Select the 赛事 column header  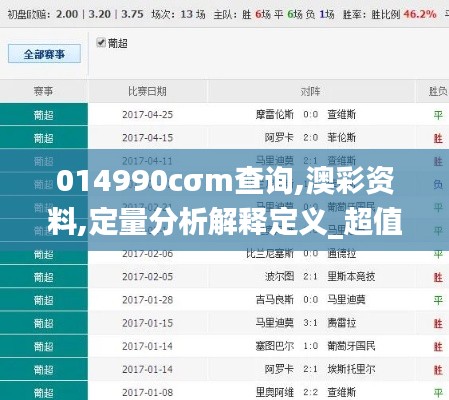click(x=44, y=91)
